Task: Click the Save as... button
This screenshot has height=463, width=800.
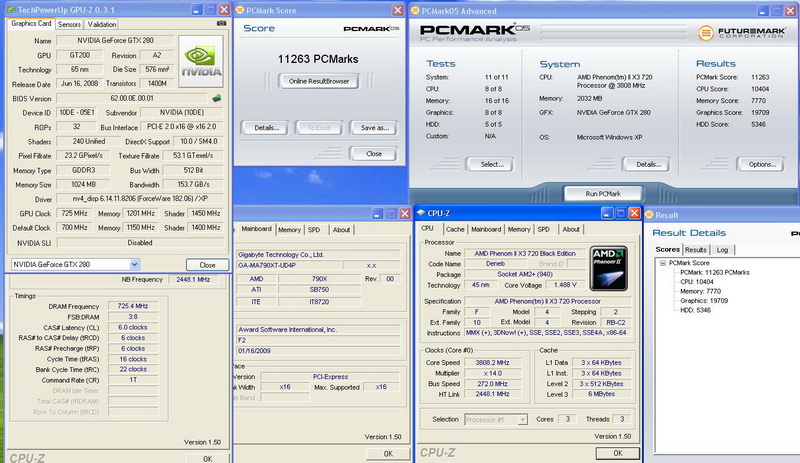Action: pyautogui.click(x=374, y=128)
